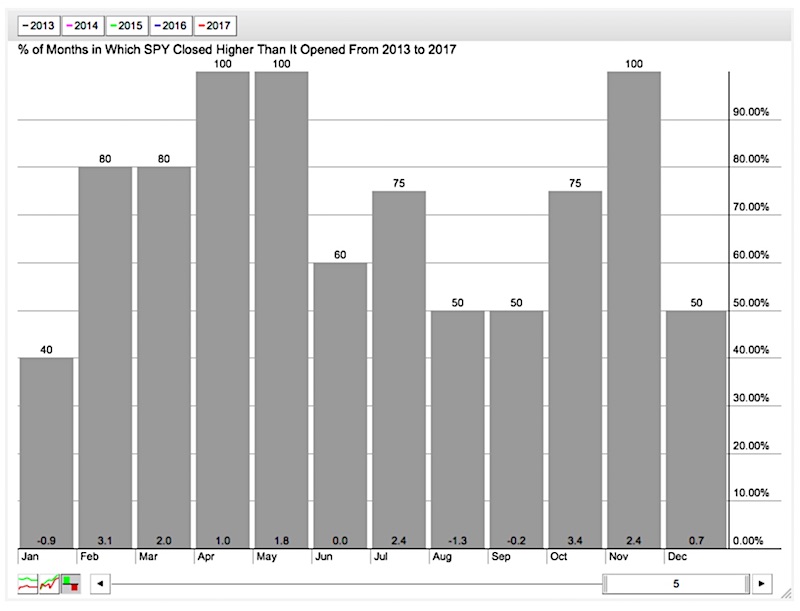800x611 pixels.
Task: Click the "80" value label above February
Action: coord(105,159)
